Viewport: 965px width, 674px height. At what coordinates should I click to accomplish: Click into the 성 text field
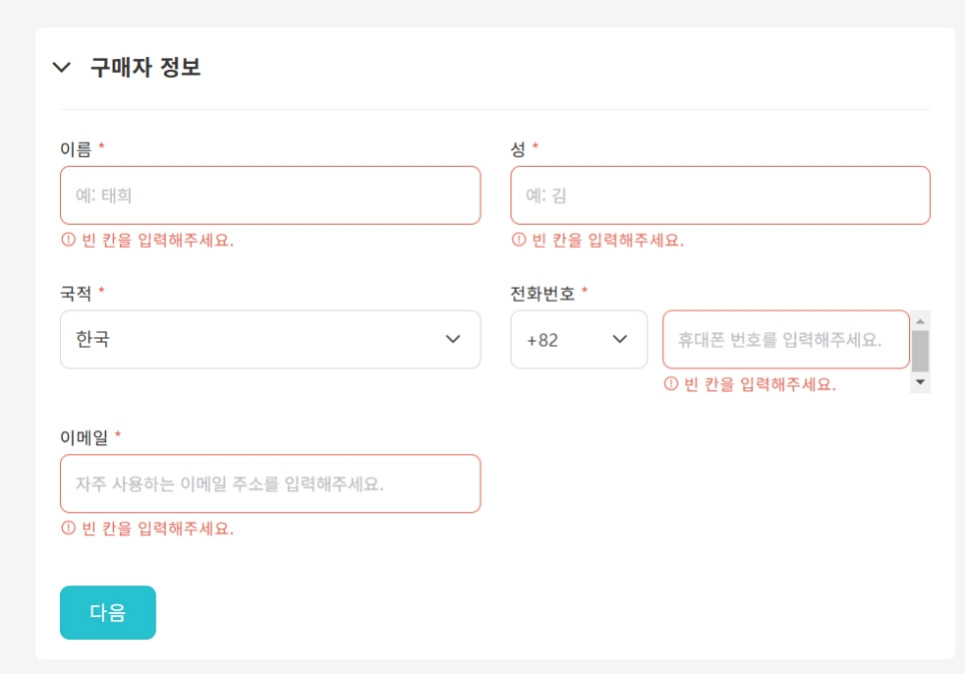(x=720, y=195)
